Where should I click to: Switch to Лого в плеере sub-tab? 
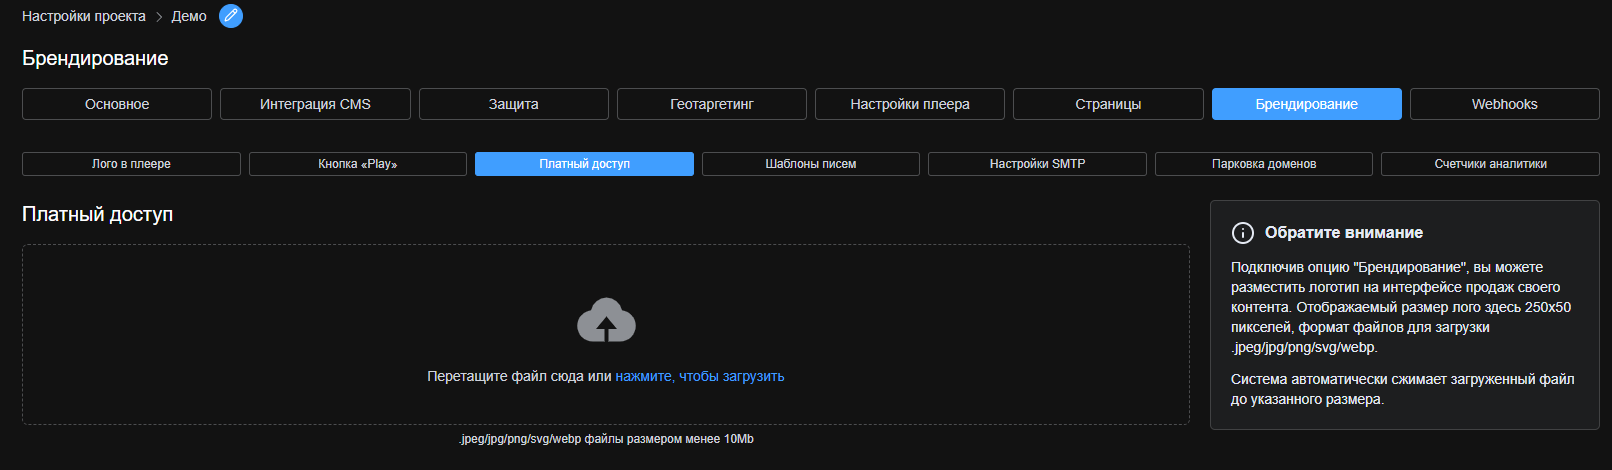coord(131,164)
